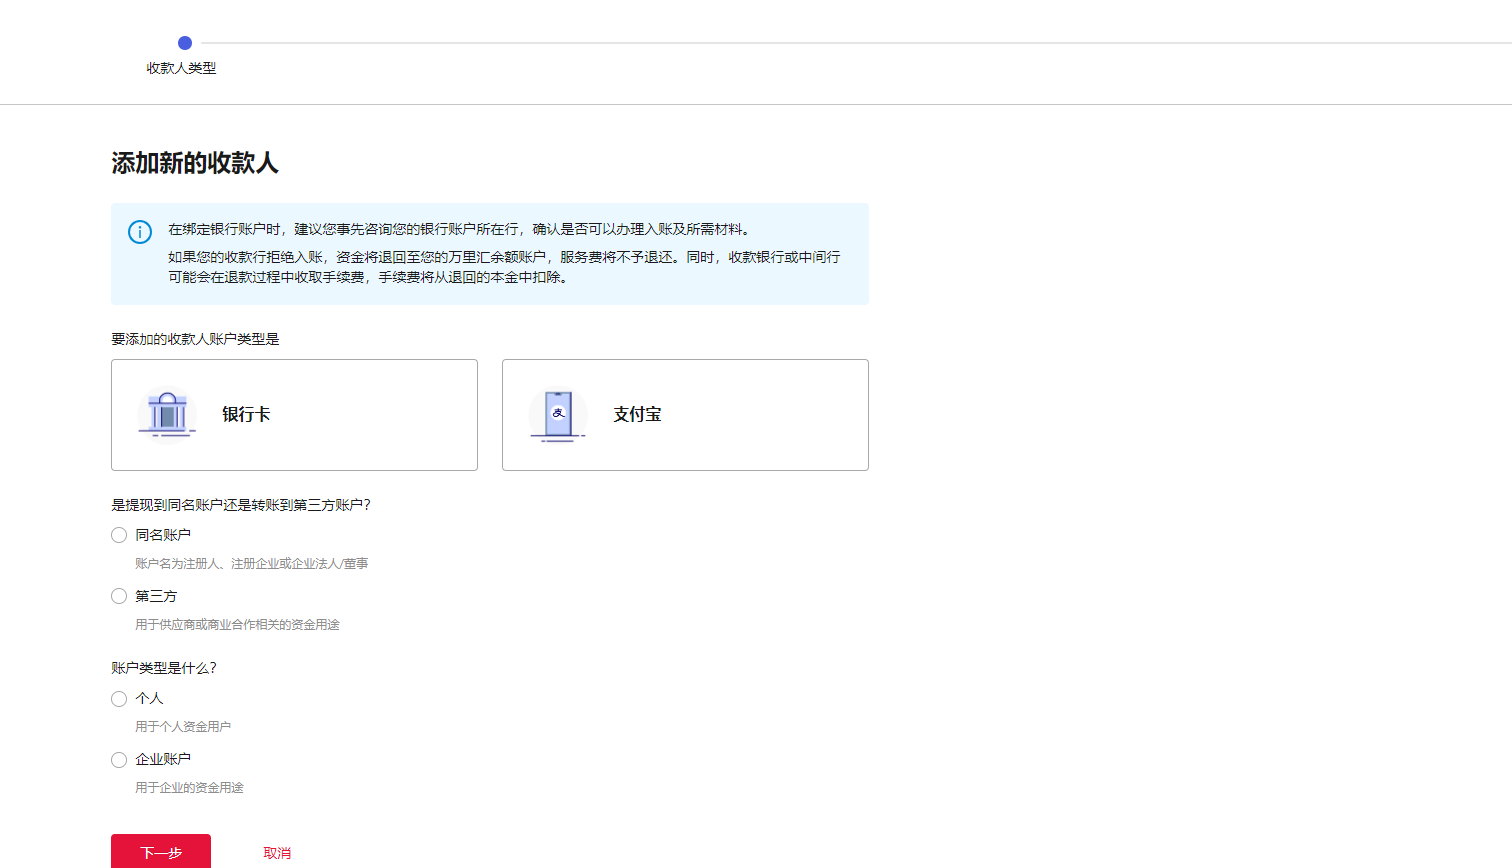Select the 第三方 radio option
1512x868 pixels.
tap(118, 596)
